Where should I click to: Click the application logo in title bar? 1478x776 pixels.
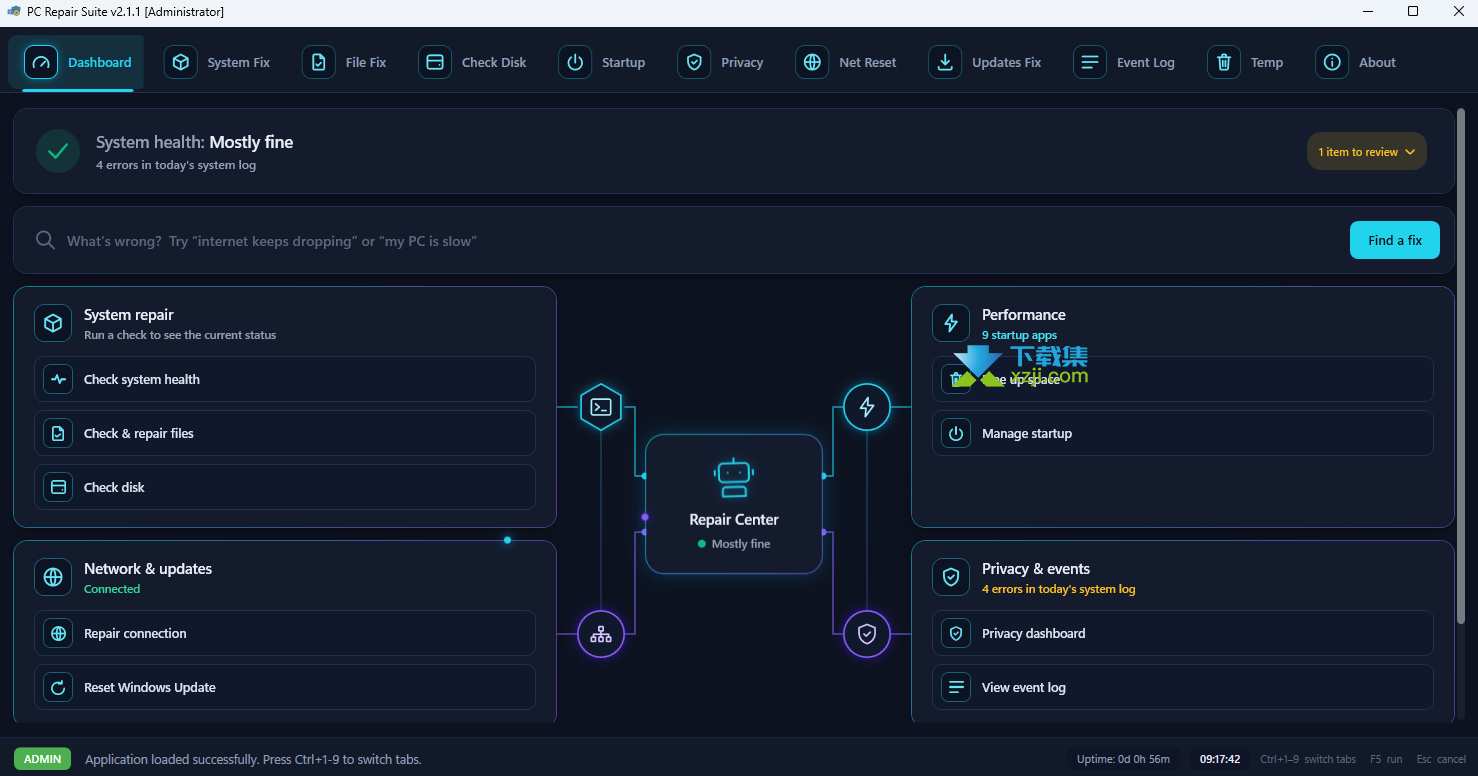tap(14, 11)
